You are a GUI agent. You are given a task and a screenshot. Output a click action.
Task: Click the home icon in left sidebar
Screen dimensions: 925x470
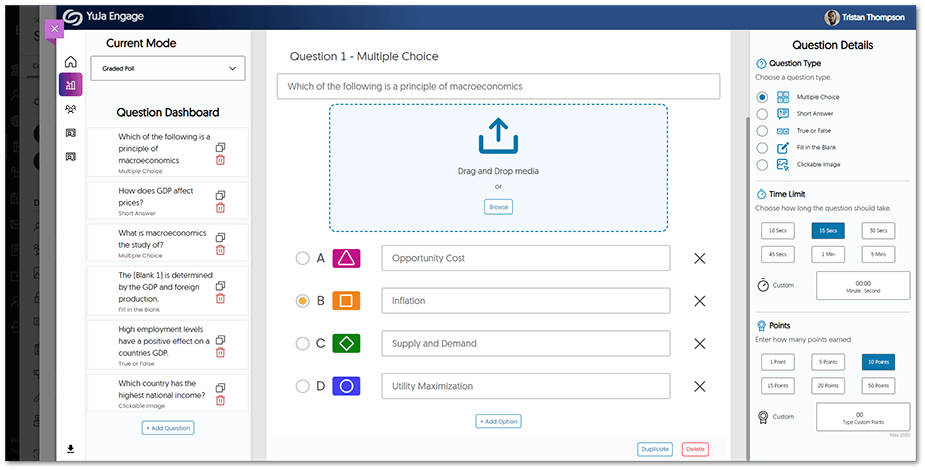point(70,62)
